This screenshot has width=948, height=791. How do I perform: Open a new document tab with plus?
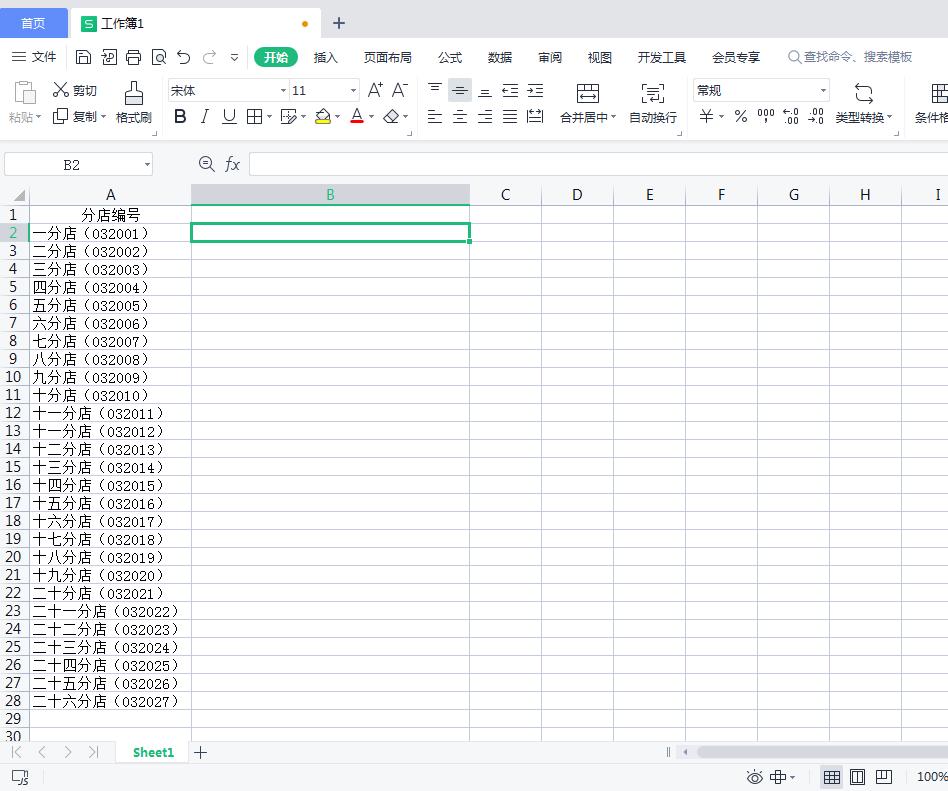(x=339, y=23)
